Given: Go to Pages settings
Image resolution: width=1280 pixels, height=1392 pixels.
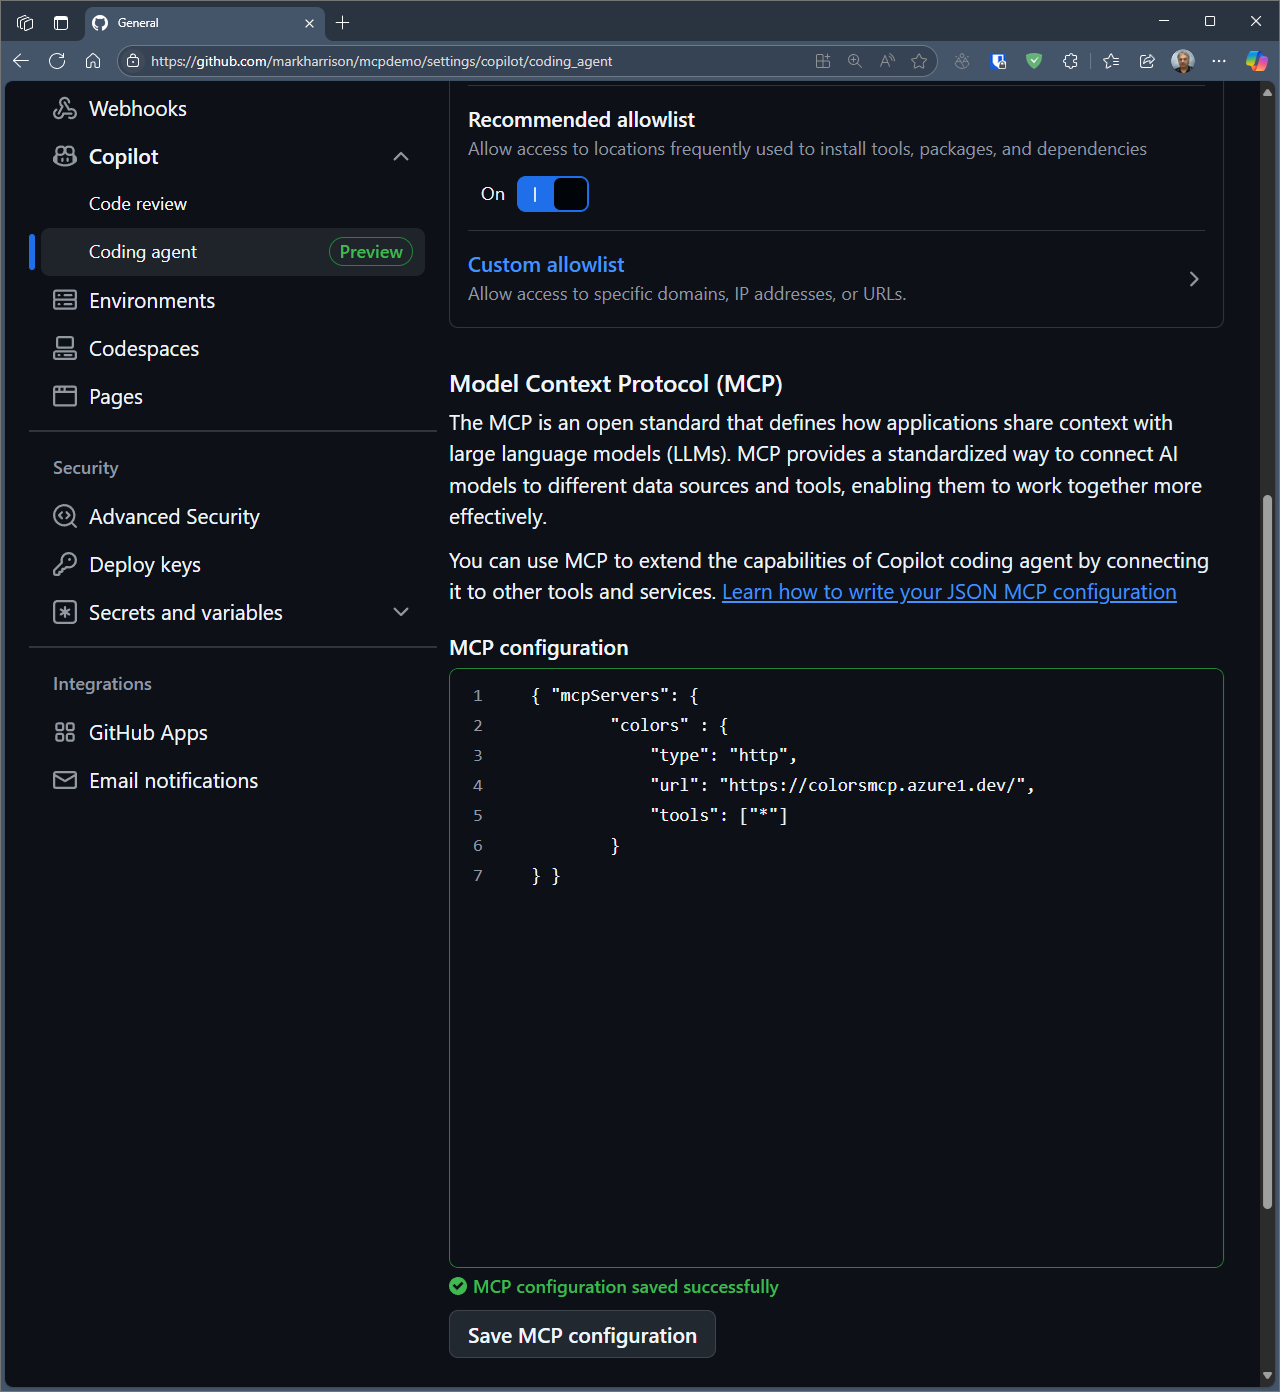Looking at the screenshot, I should [x=116, y=397].
